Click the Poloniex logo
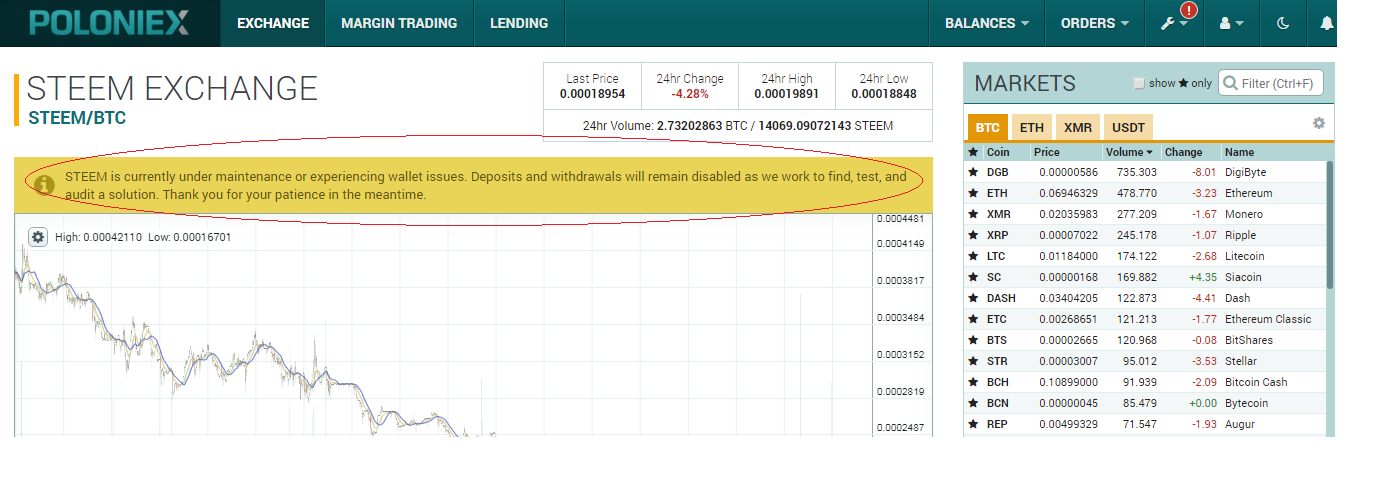Screen dimensions: 1388x504 109,22
